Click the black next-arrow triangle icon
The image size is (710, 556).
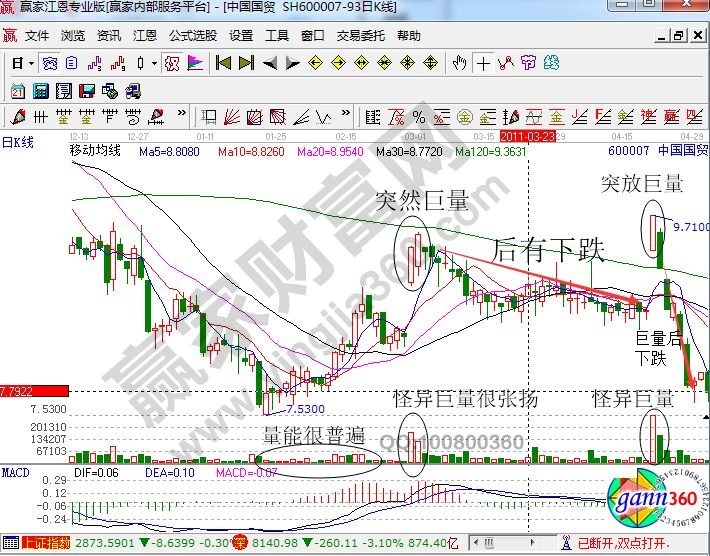[291, 63]
